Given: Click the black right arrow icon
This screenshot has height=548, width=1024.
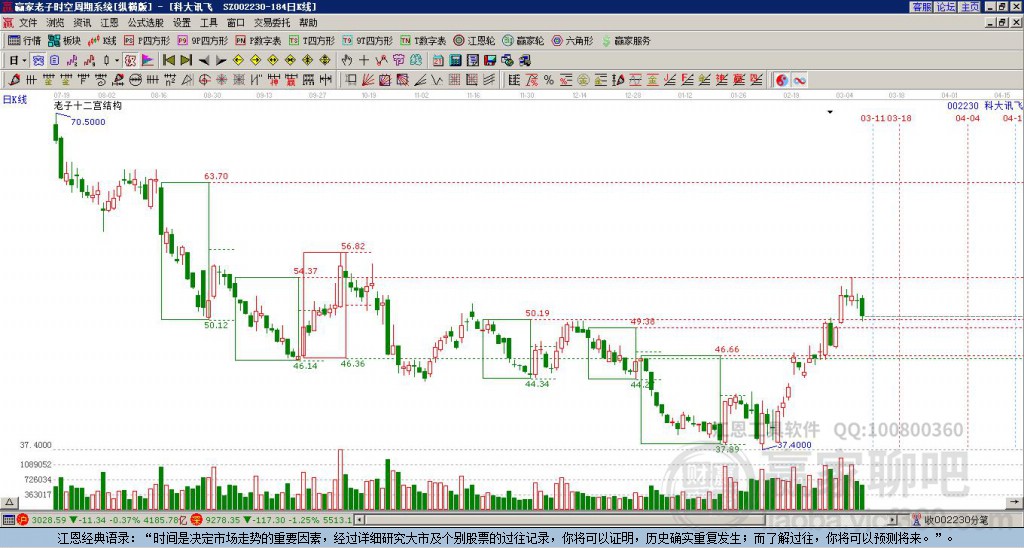Looking at the screenshot, I should (221, 61).
